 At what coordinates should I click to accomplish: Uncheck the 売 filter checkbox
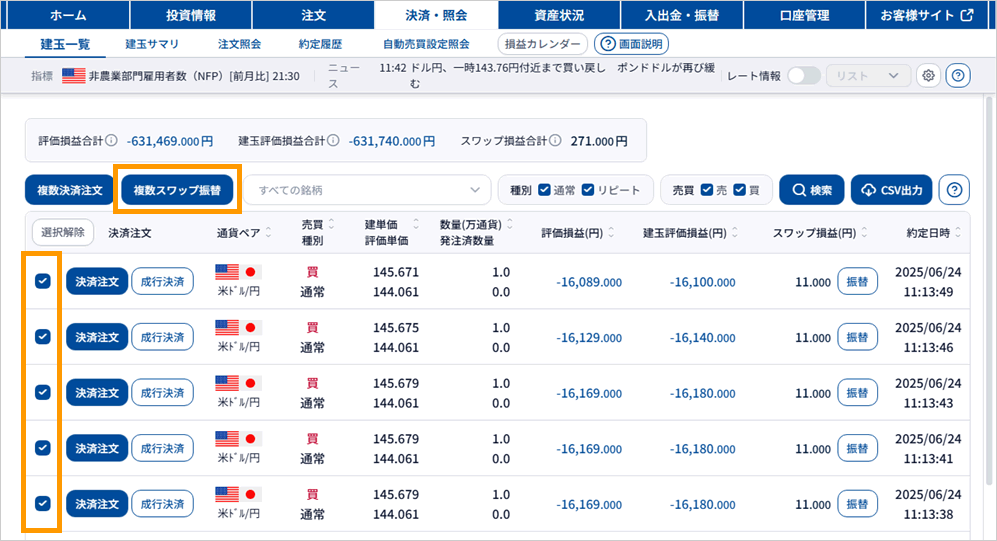pos(706,189)
